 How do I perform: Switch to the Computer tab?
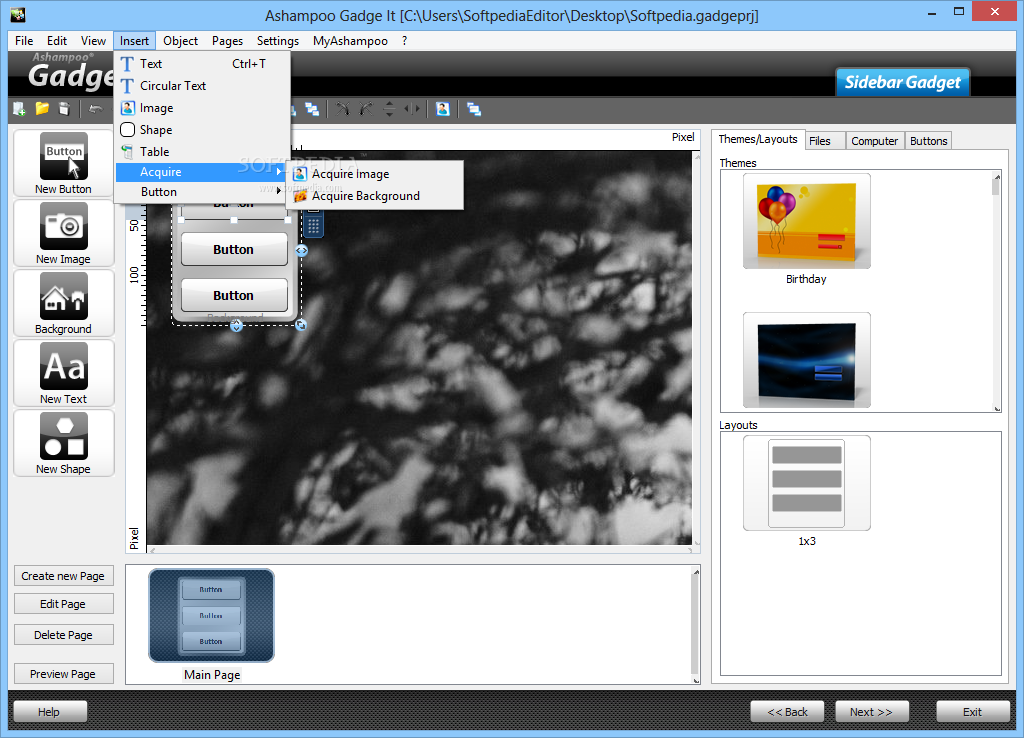click(x=874, y=141)
